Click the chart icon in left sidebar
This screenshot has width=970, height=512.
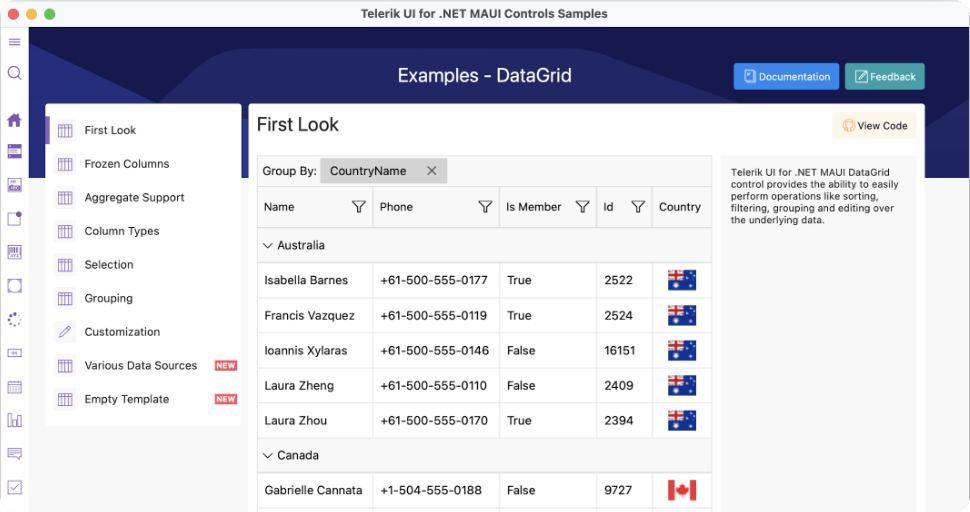tap(14, 420)
